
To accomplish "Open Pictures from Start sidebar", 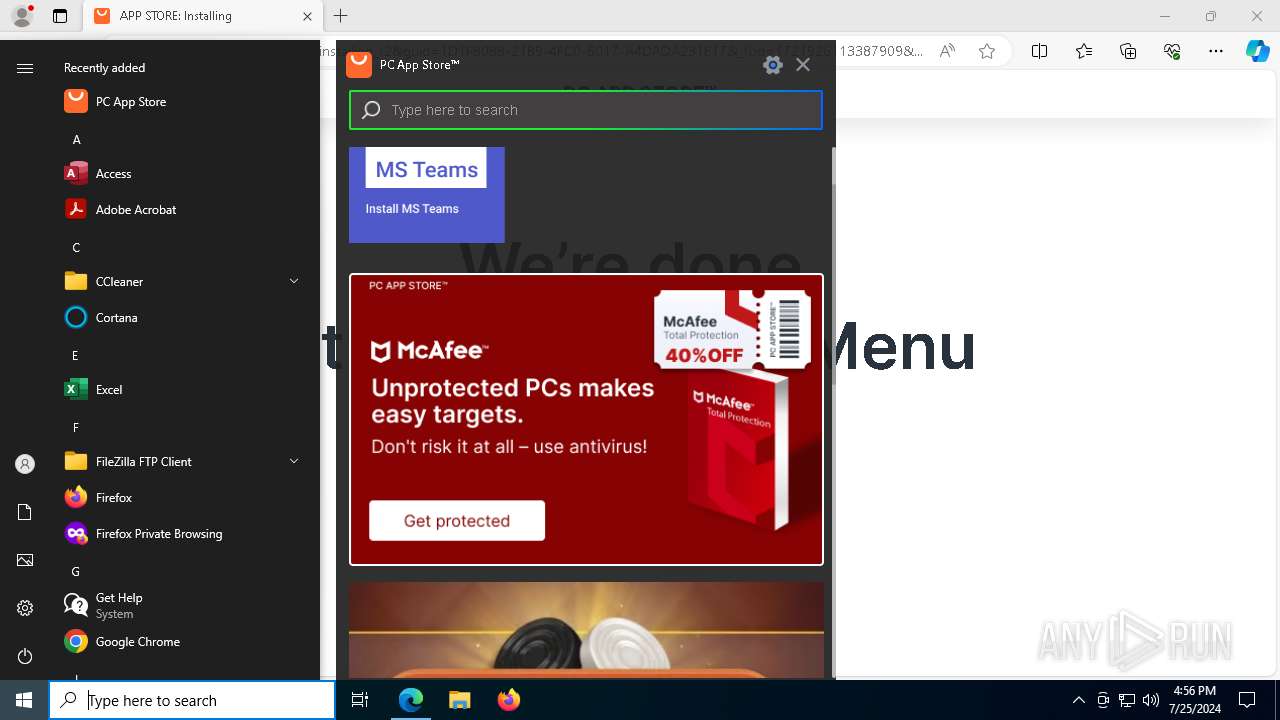I will point(25,560).
